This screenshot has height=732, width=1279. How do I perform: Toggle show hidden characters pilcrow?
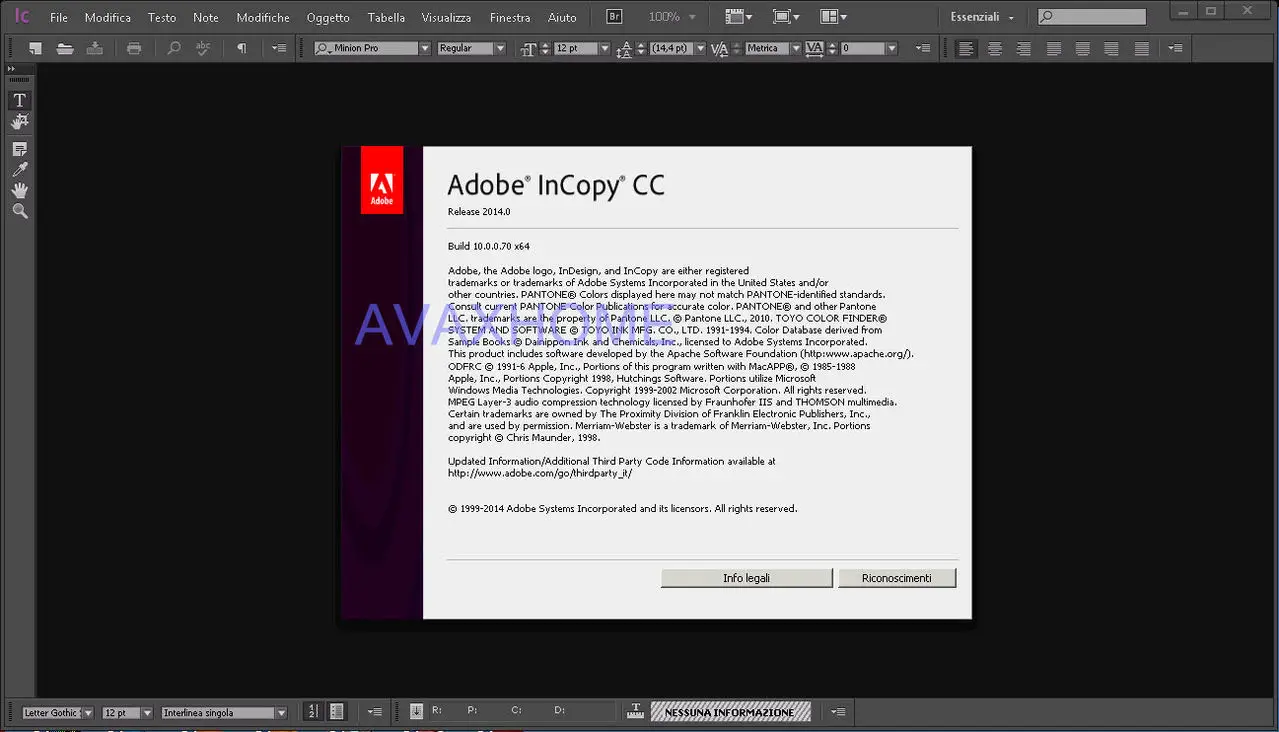242,48
